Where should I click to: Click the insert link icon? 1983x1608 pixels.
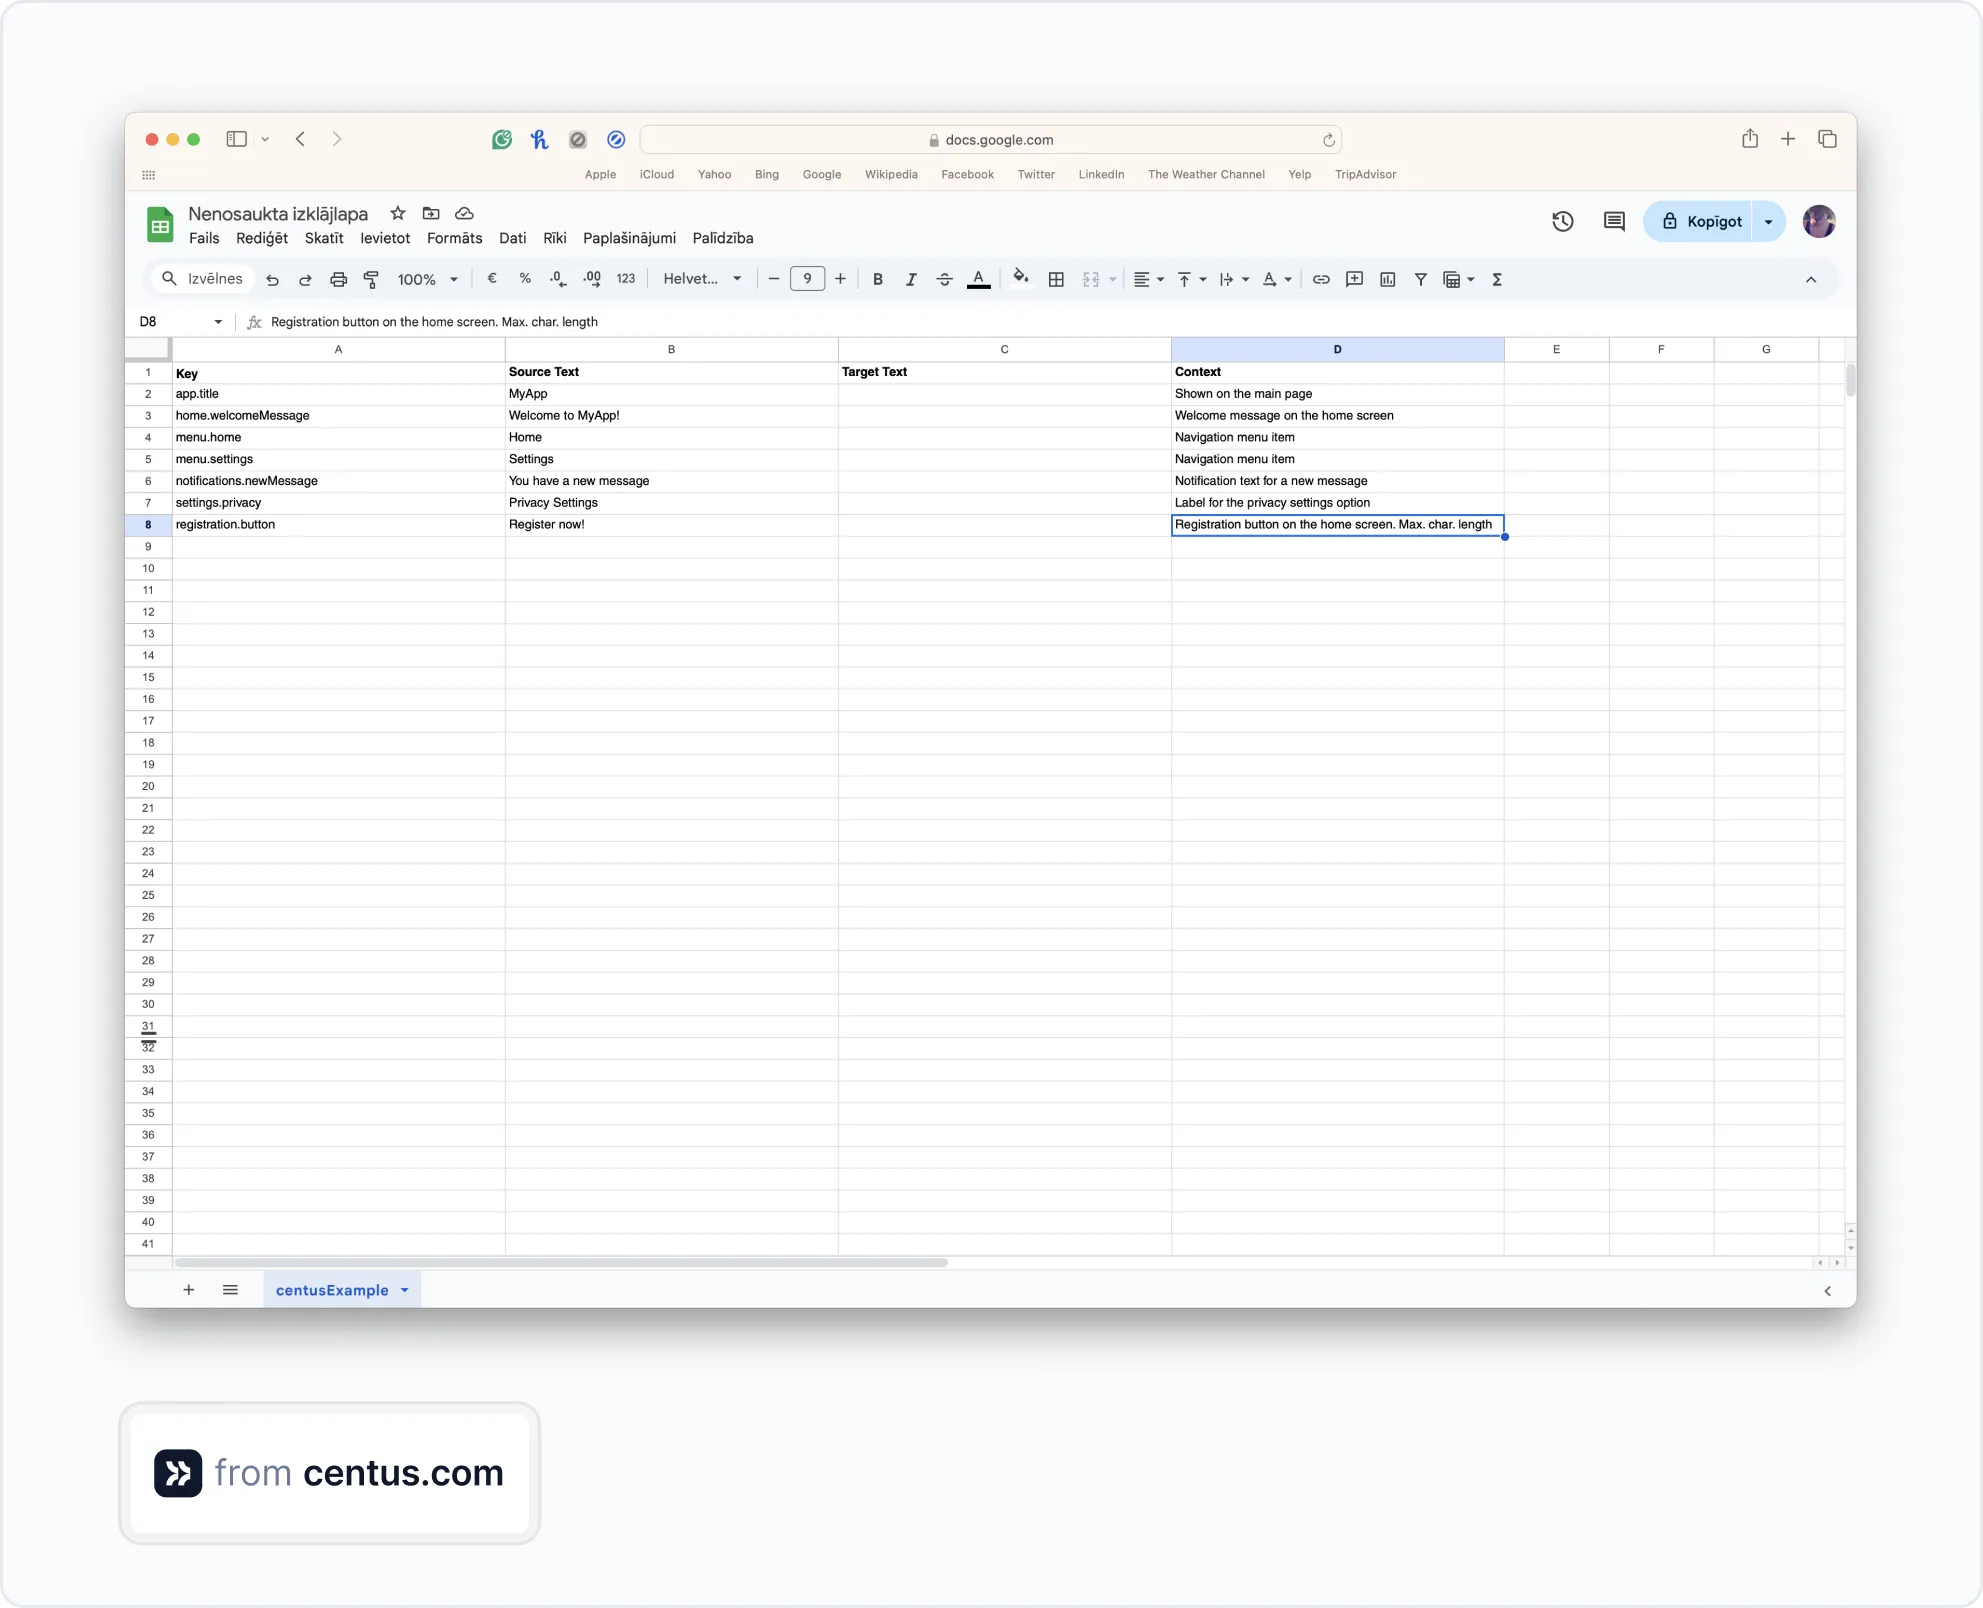pyautogui.click(x=1320, y=280)
